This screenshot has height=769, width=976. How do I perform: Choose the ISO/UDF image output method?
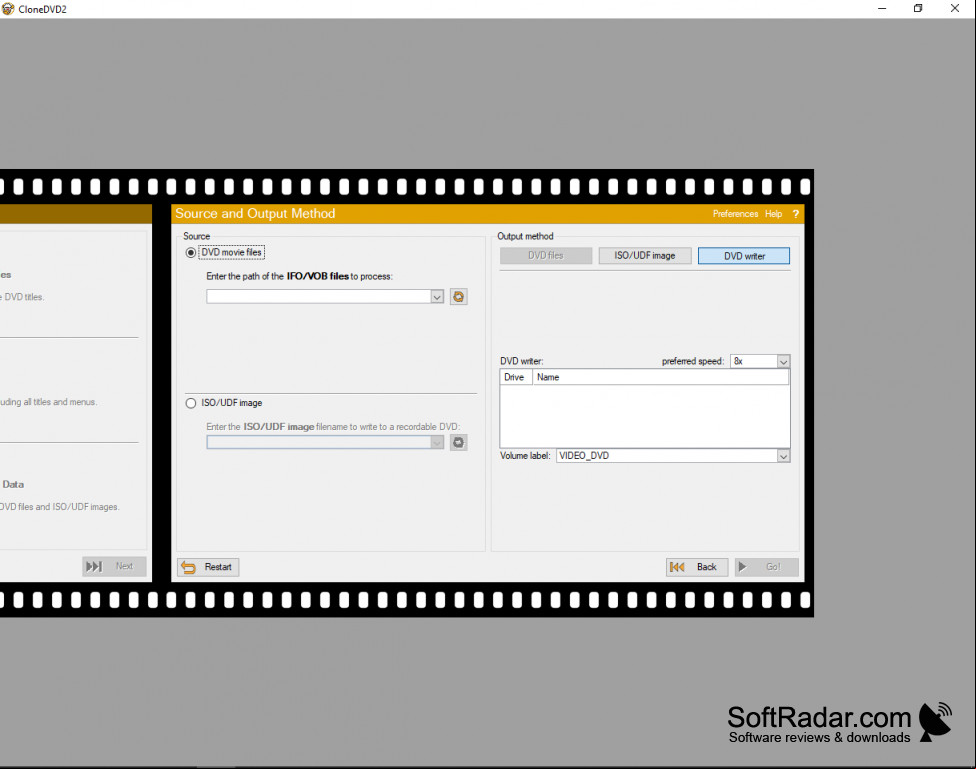click(x=645, y=256)
